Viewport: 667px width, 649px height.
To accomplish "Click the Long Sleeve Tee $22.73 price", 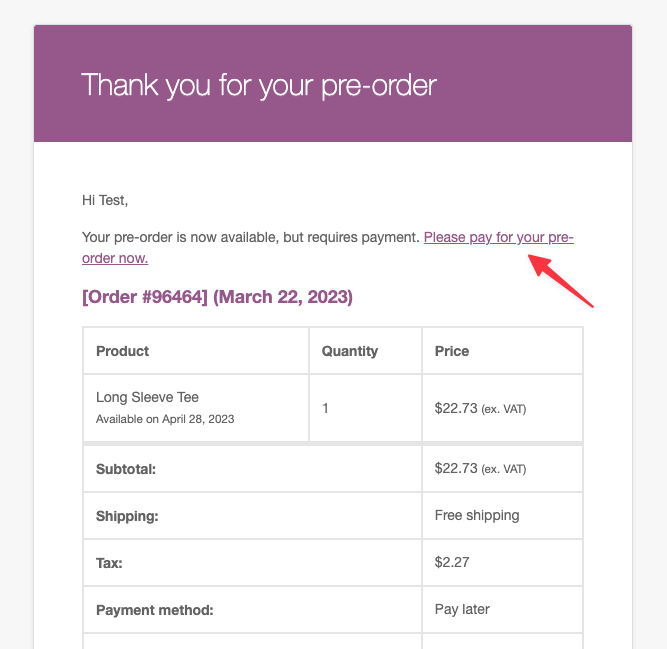I will [x=456, y=408].
